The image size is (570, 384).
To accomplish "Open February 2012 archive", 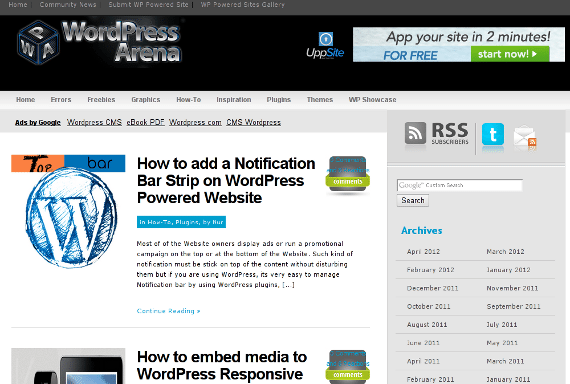I will [430, 270].
